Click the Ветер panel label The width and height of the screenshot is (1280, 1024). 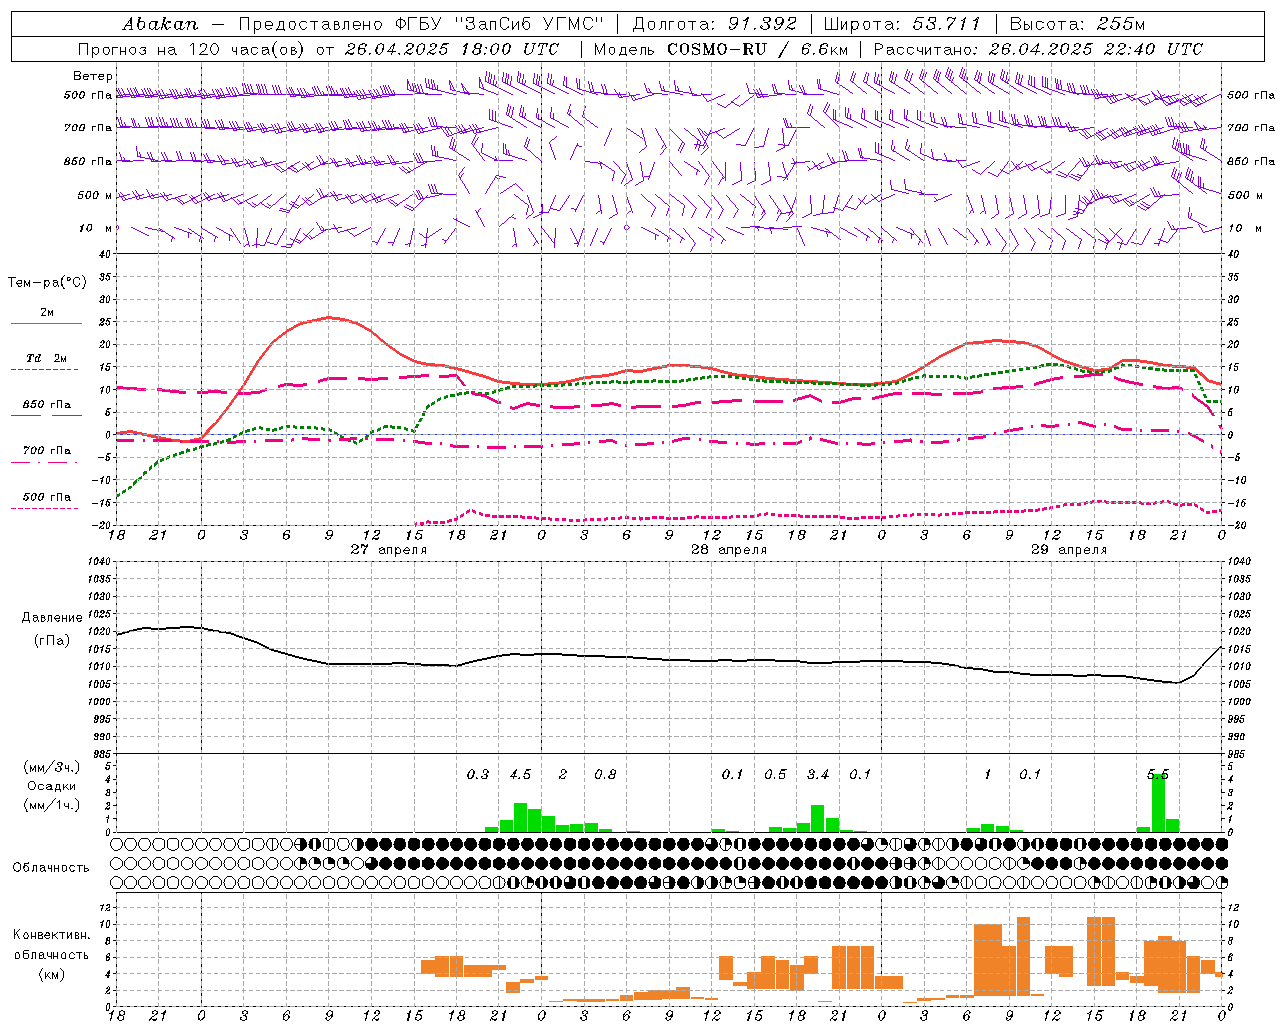coord(93,76)
